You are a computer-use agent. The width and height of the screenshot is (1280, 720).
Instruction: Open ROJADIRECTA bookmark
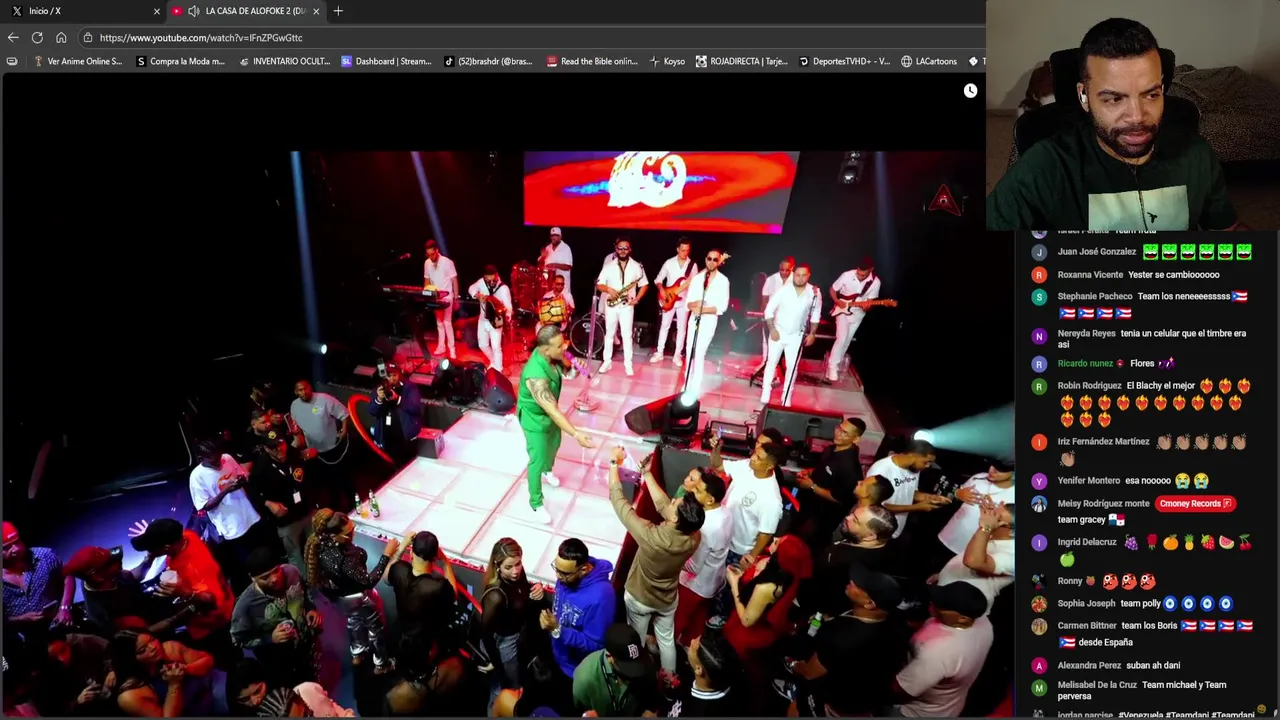(x=742, y=61)
